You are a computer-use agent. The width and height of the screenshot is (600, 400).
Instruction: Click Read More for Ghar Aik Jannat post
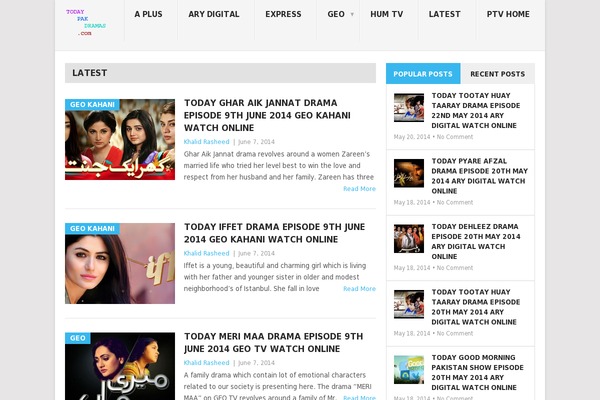click(359, 189)
